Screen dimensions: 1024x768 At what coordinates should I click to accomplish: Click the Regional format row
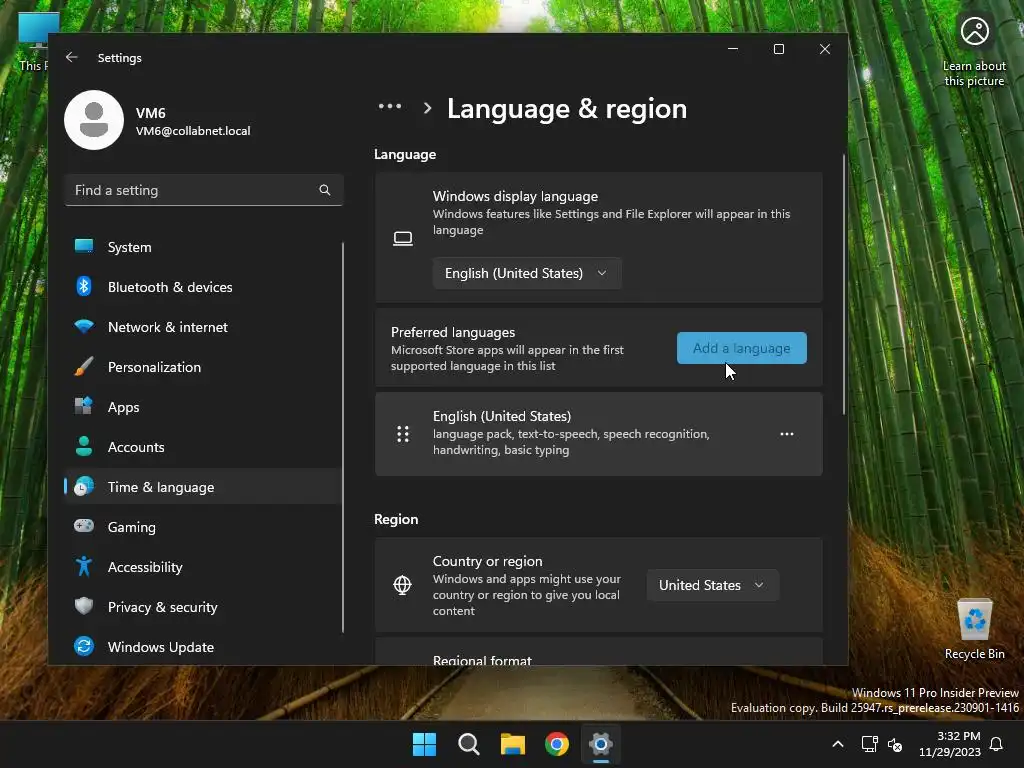(599, 653)
